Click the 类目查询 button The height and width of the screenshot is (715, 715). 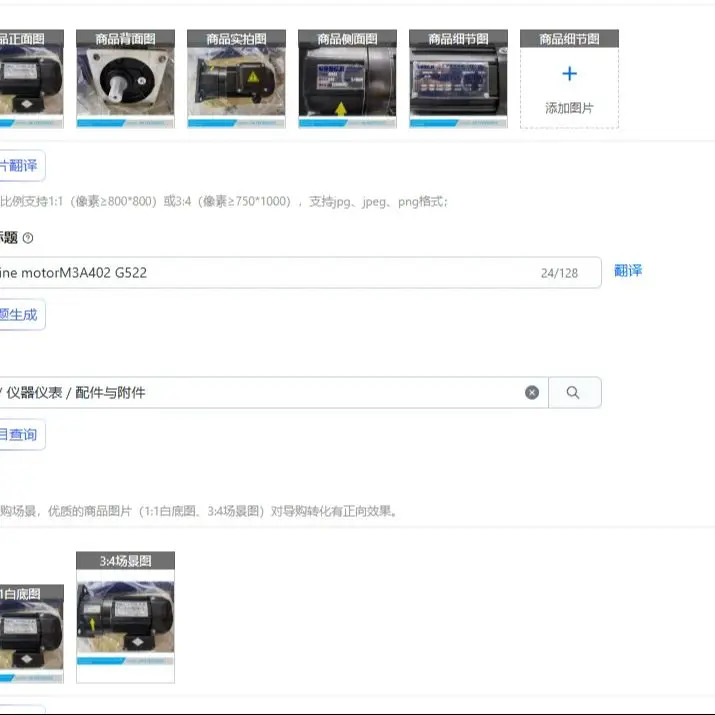pos(22,435)
